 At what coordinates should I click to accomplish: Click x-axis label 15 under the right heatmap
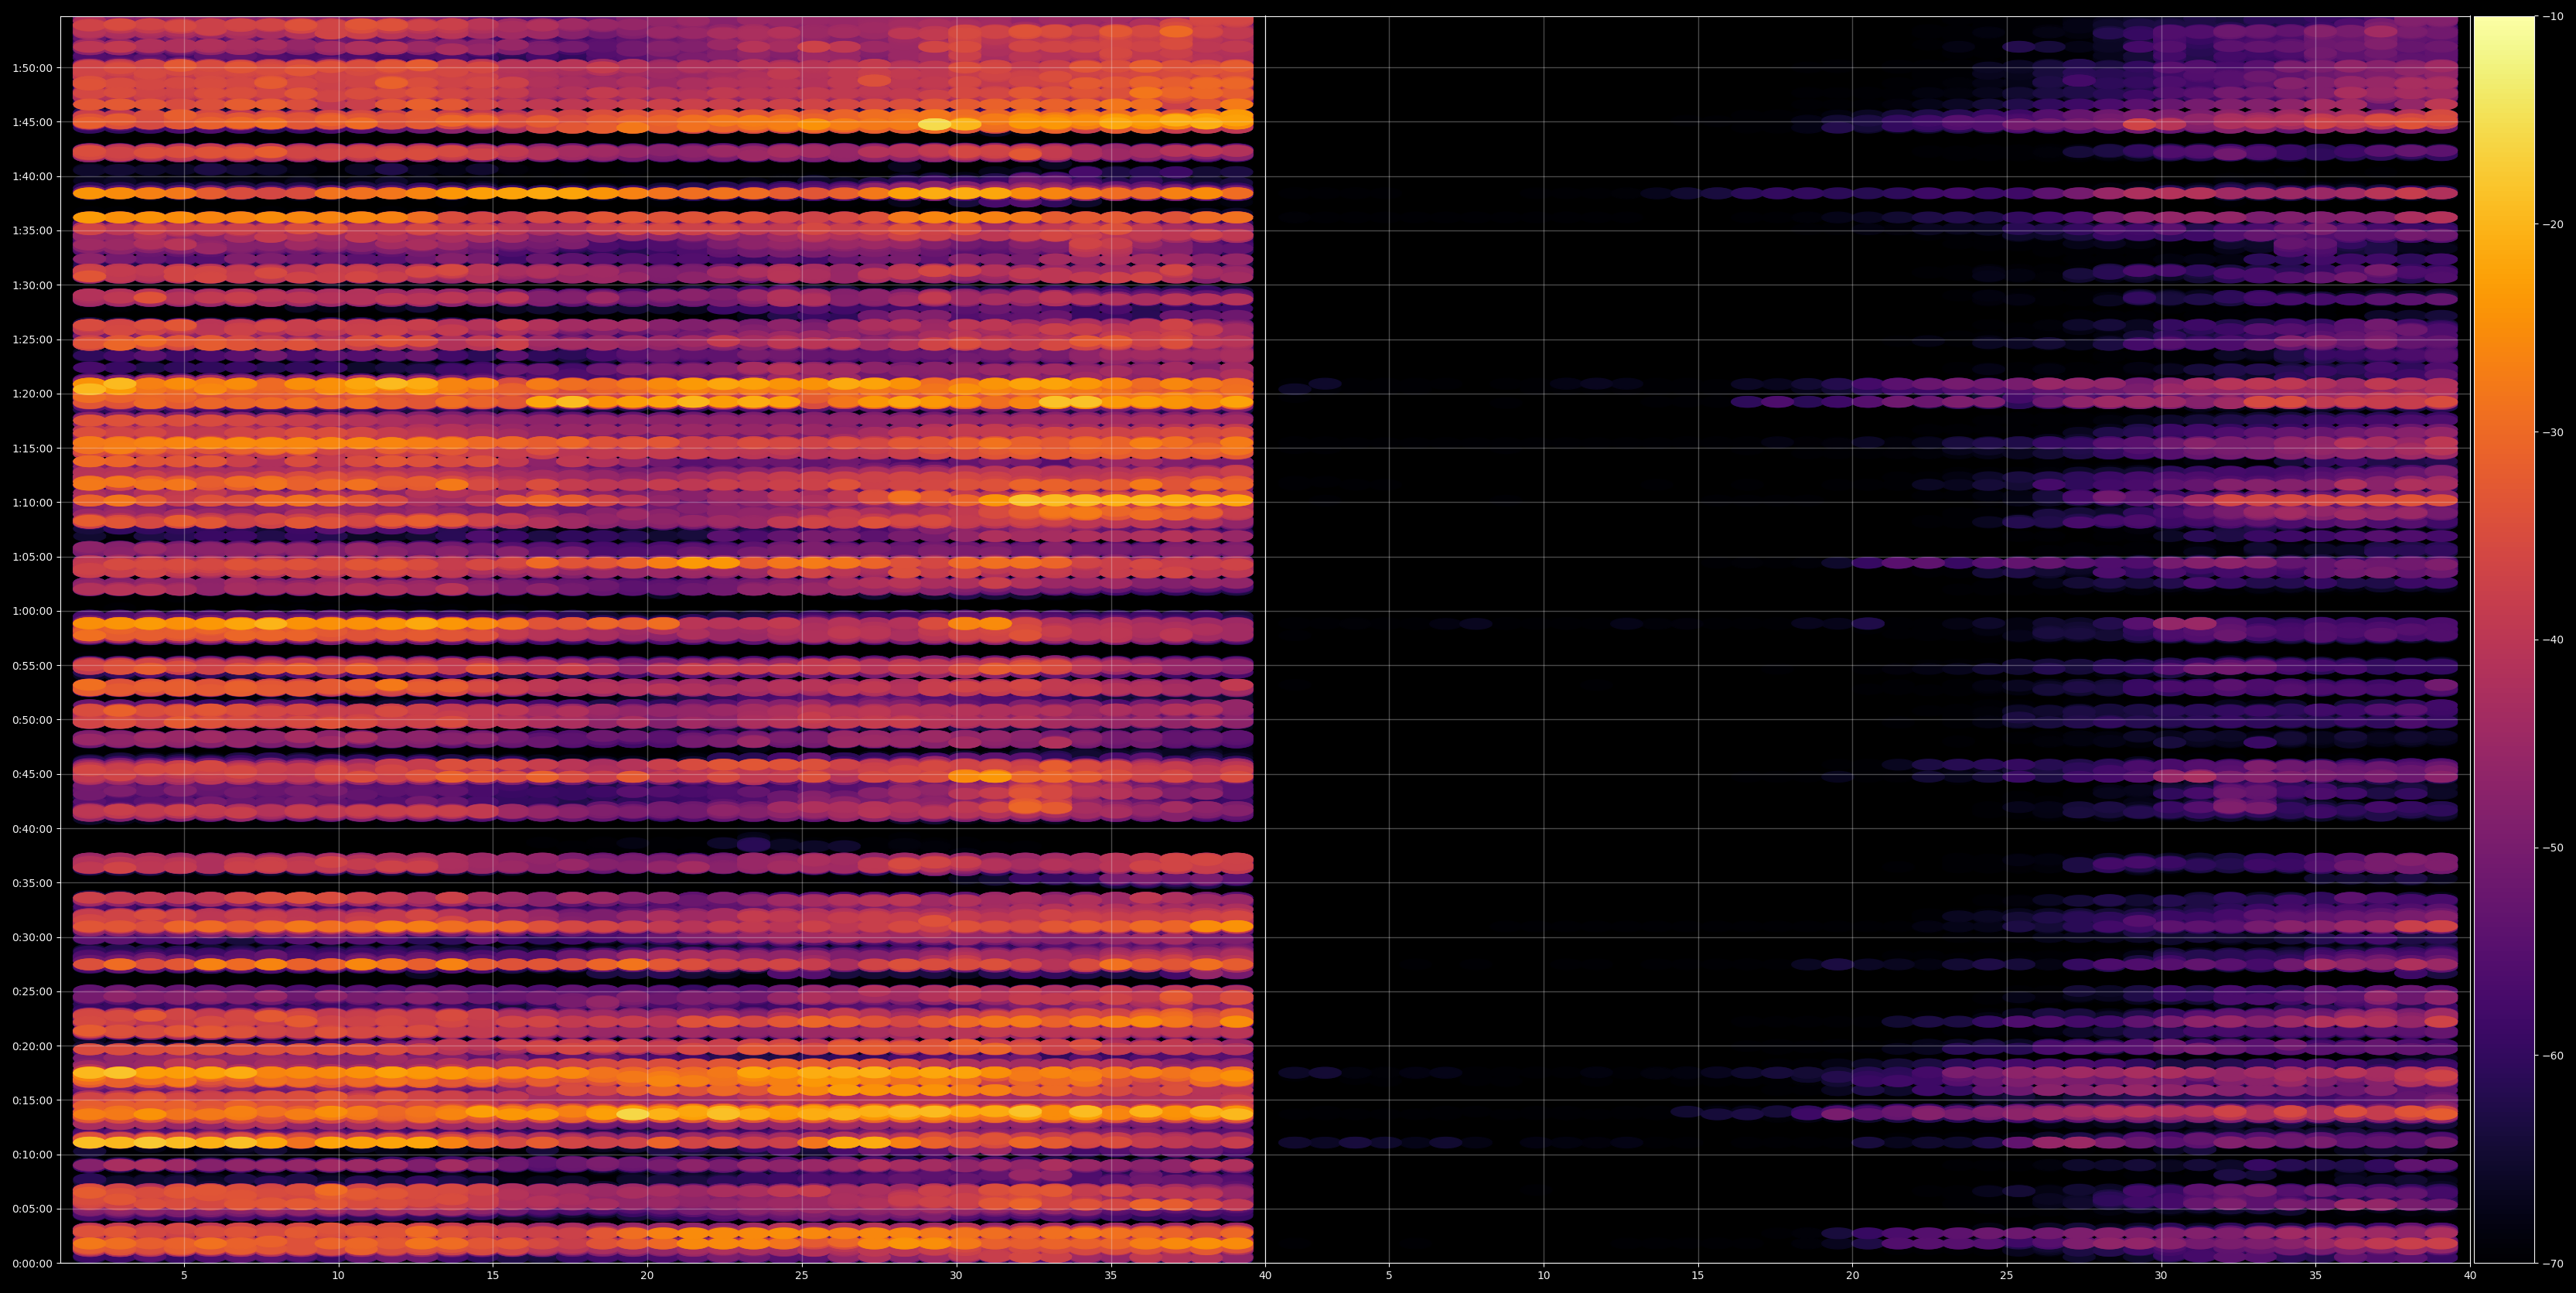tap(1698, 1276)
